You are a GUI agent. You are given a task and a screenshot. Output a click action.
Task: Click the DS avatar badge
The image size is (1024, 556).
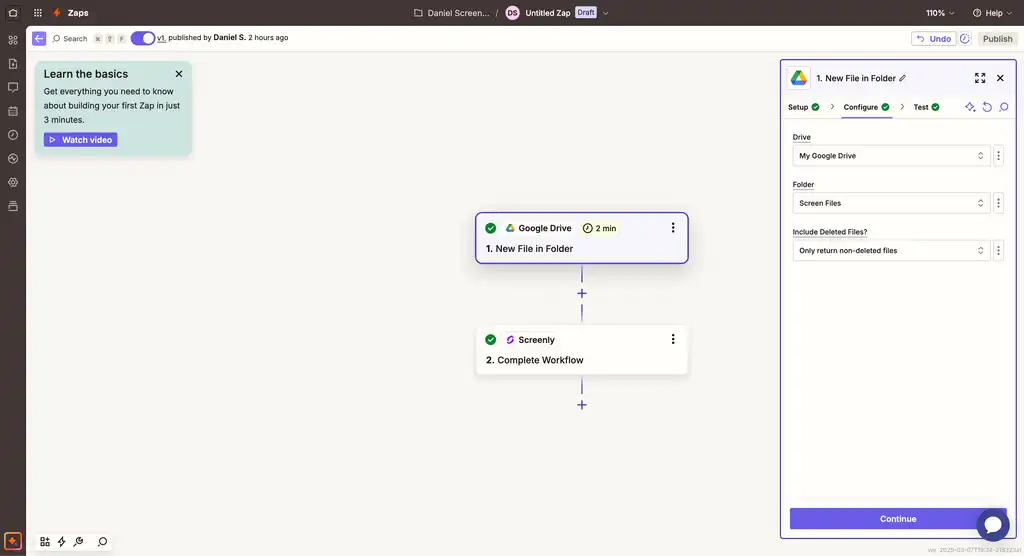click(x=513, y=12)
